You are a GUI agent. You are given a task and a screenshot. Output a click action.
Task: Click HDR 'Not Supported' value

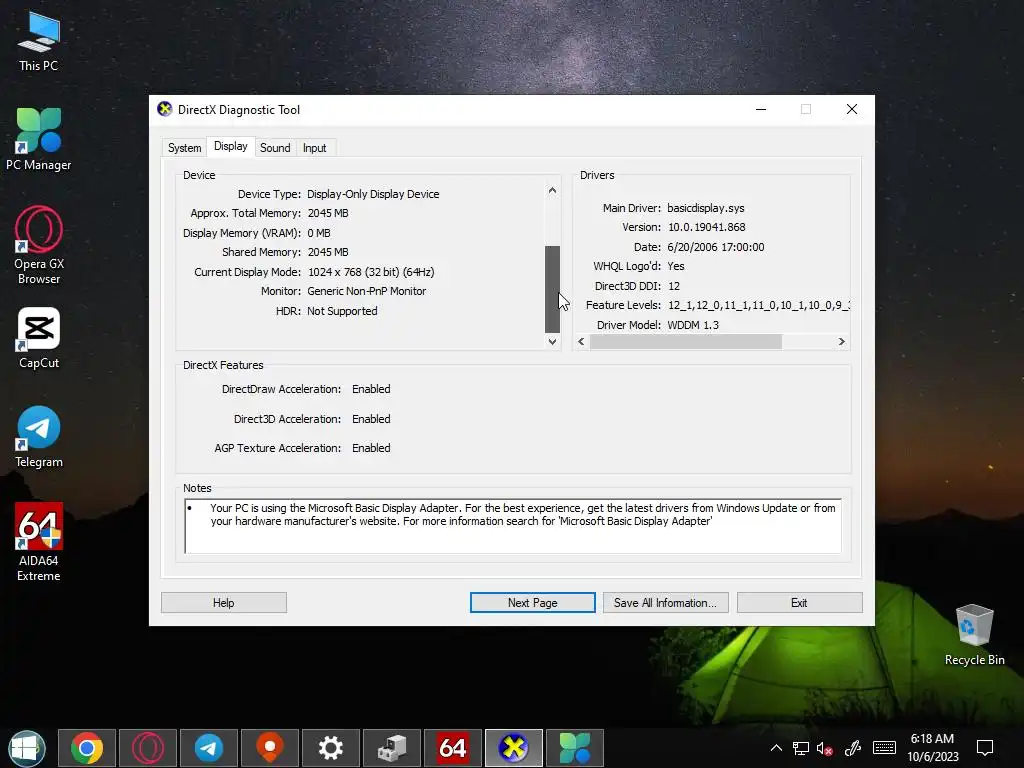click(342, 312)
